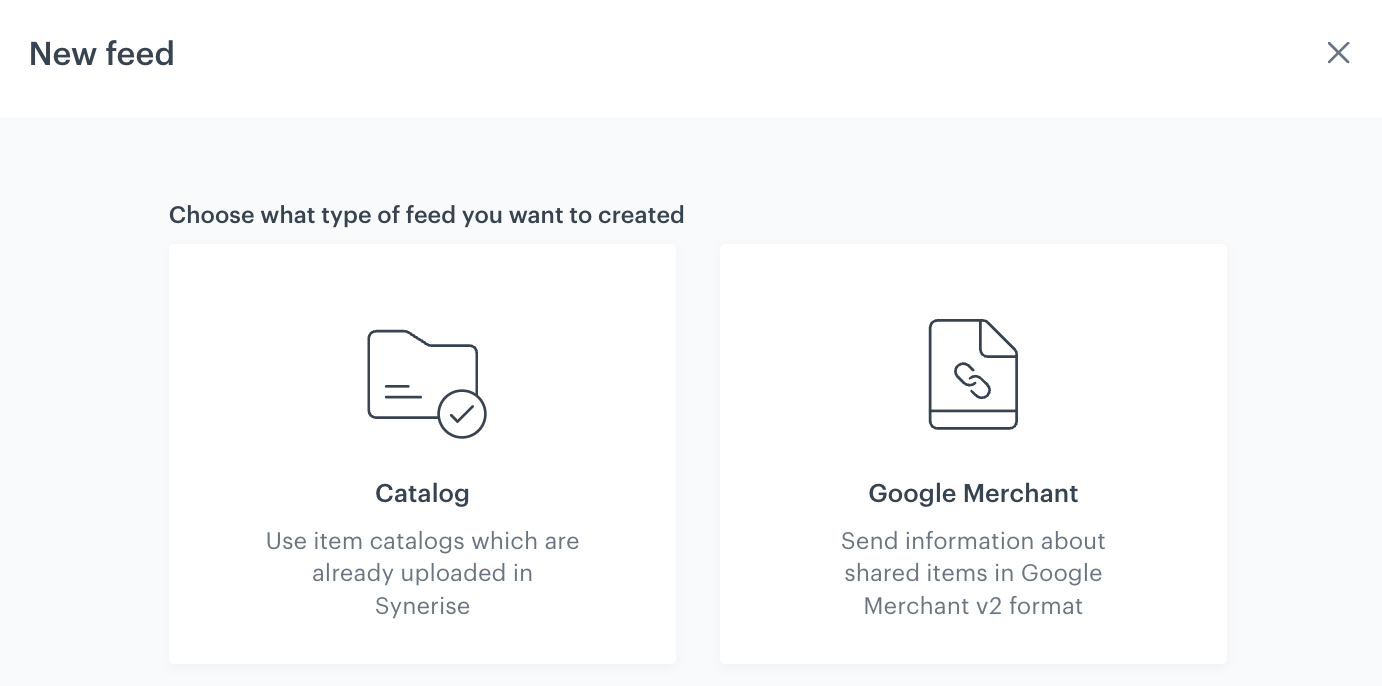Select the Google Merchant feed type card
This screenshot has height=686, width=1382.
pos(973,453)
